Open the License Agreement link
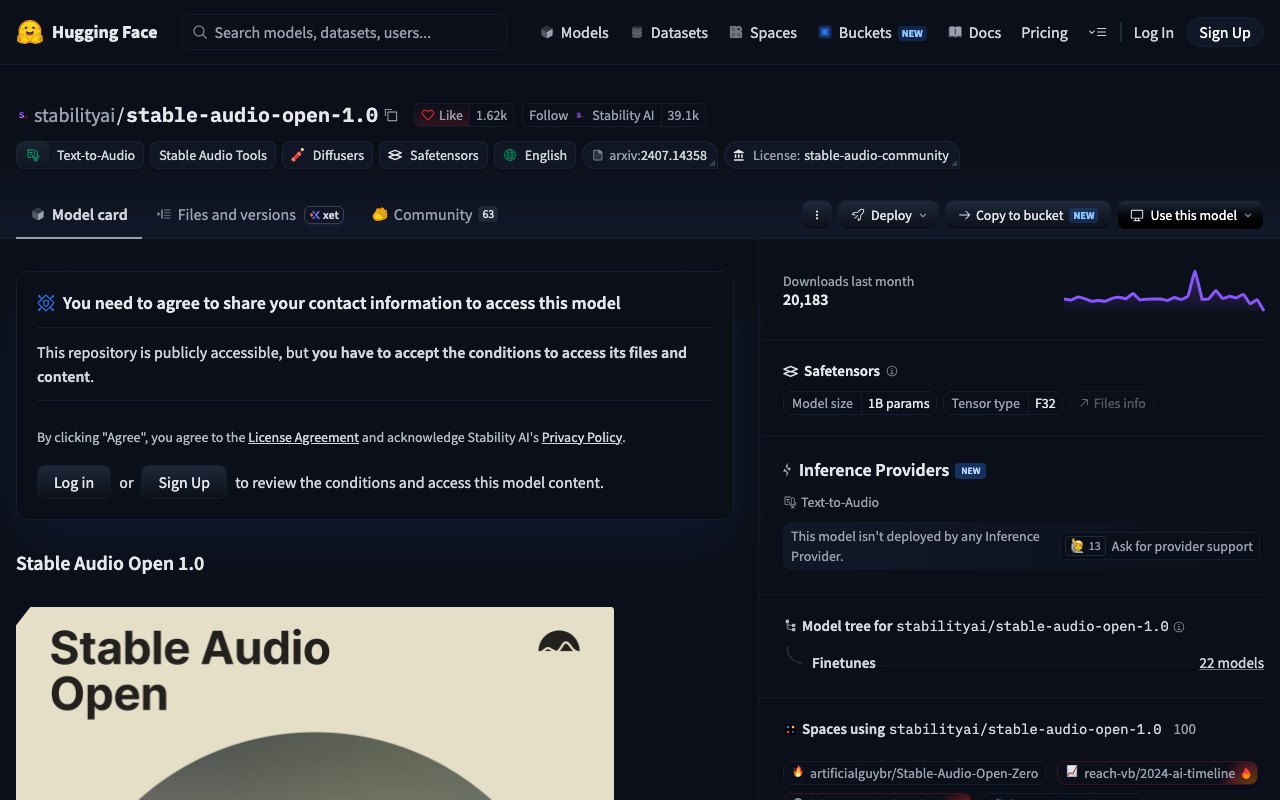This screenshot has height=800, width=1280. (x=303, y=437)
